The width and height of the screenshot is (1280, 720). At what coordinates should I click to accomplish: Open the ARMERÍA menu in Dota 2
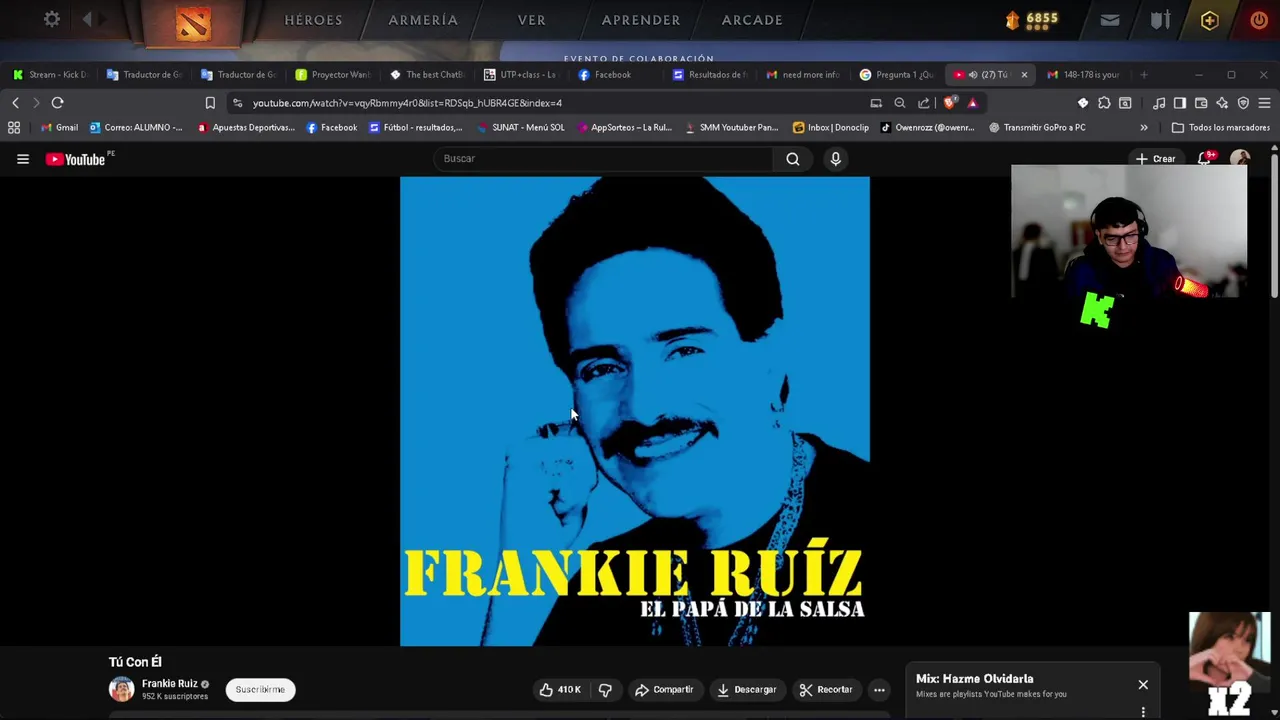(423, 20)
